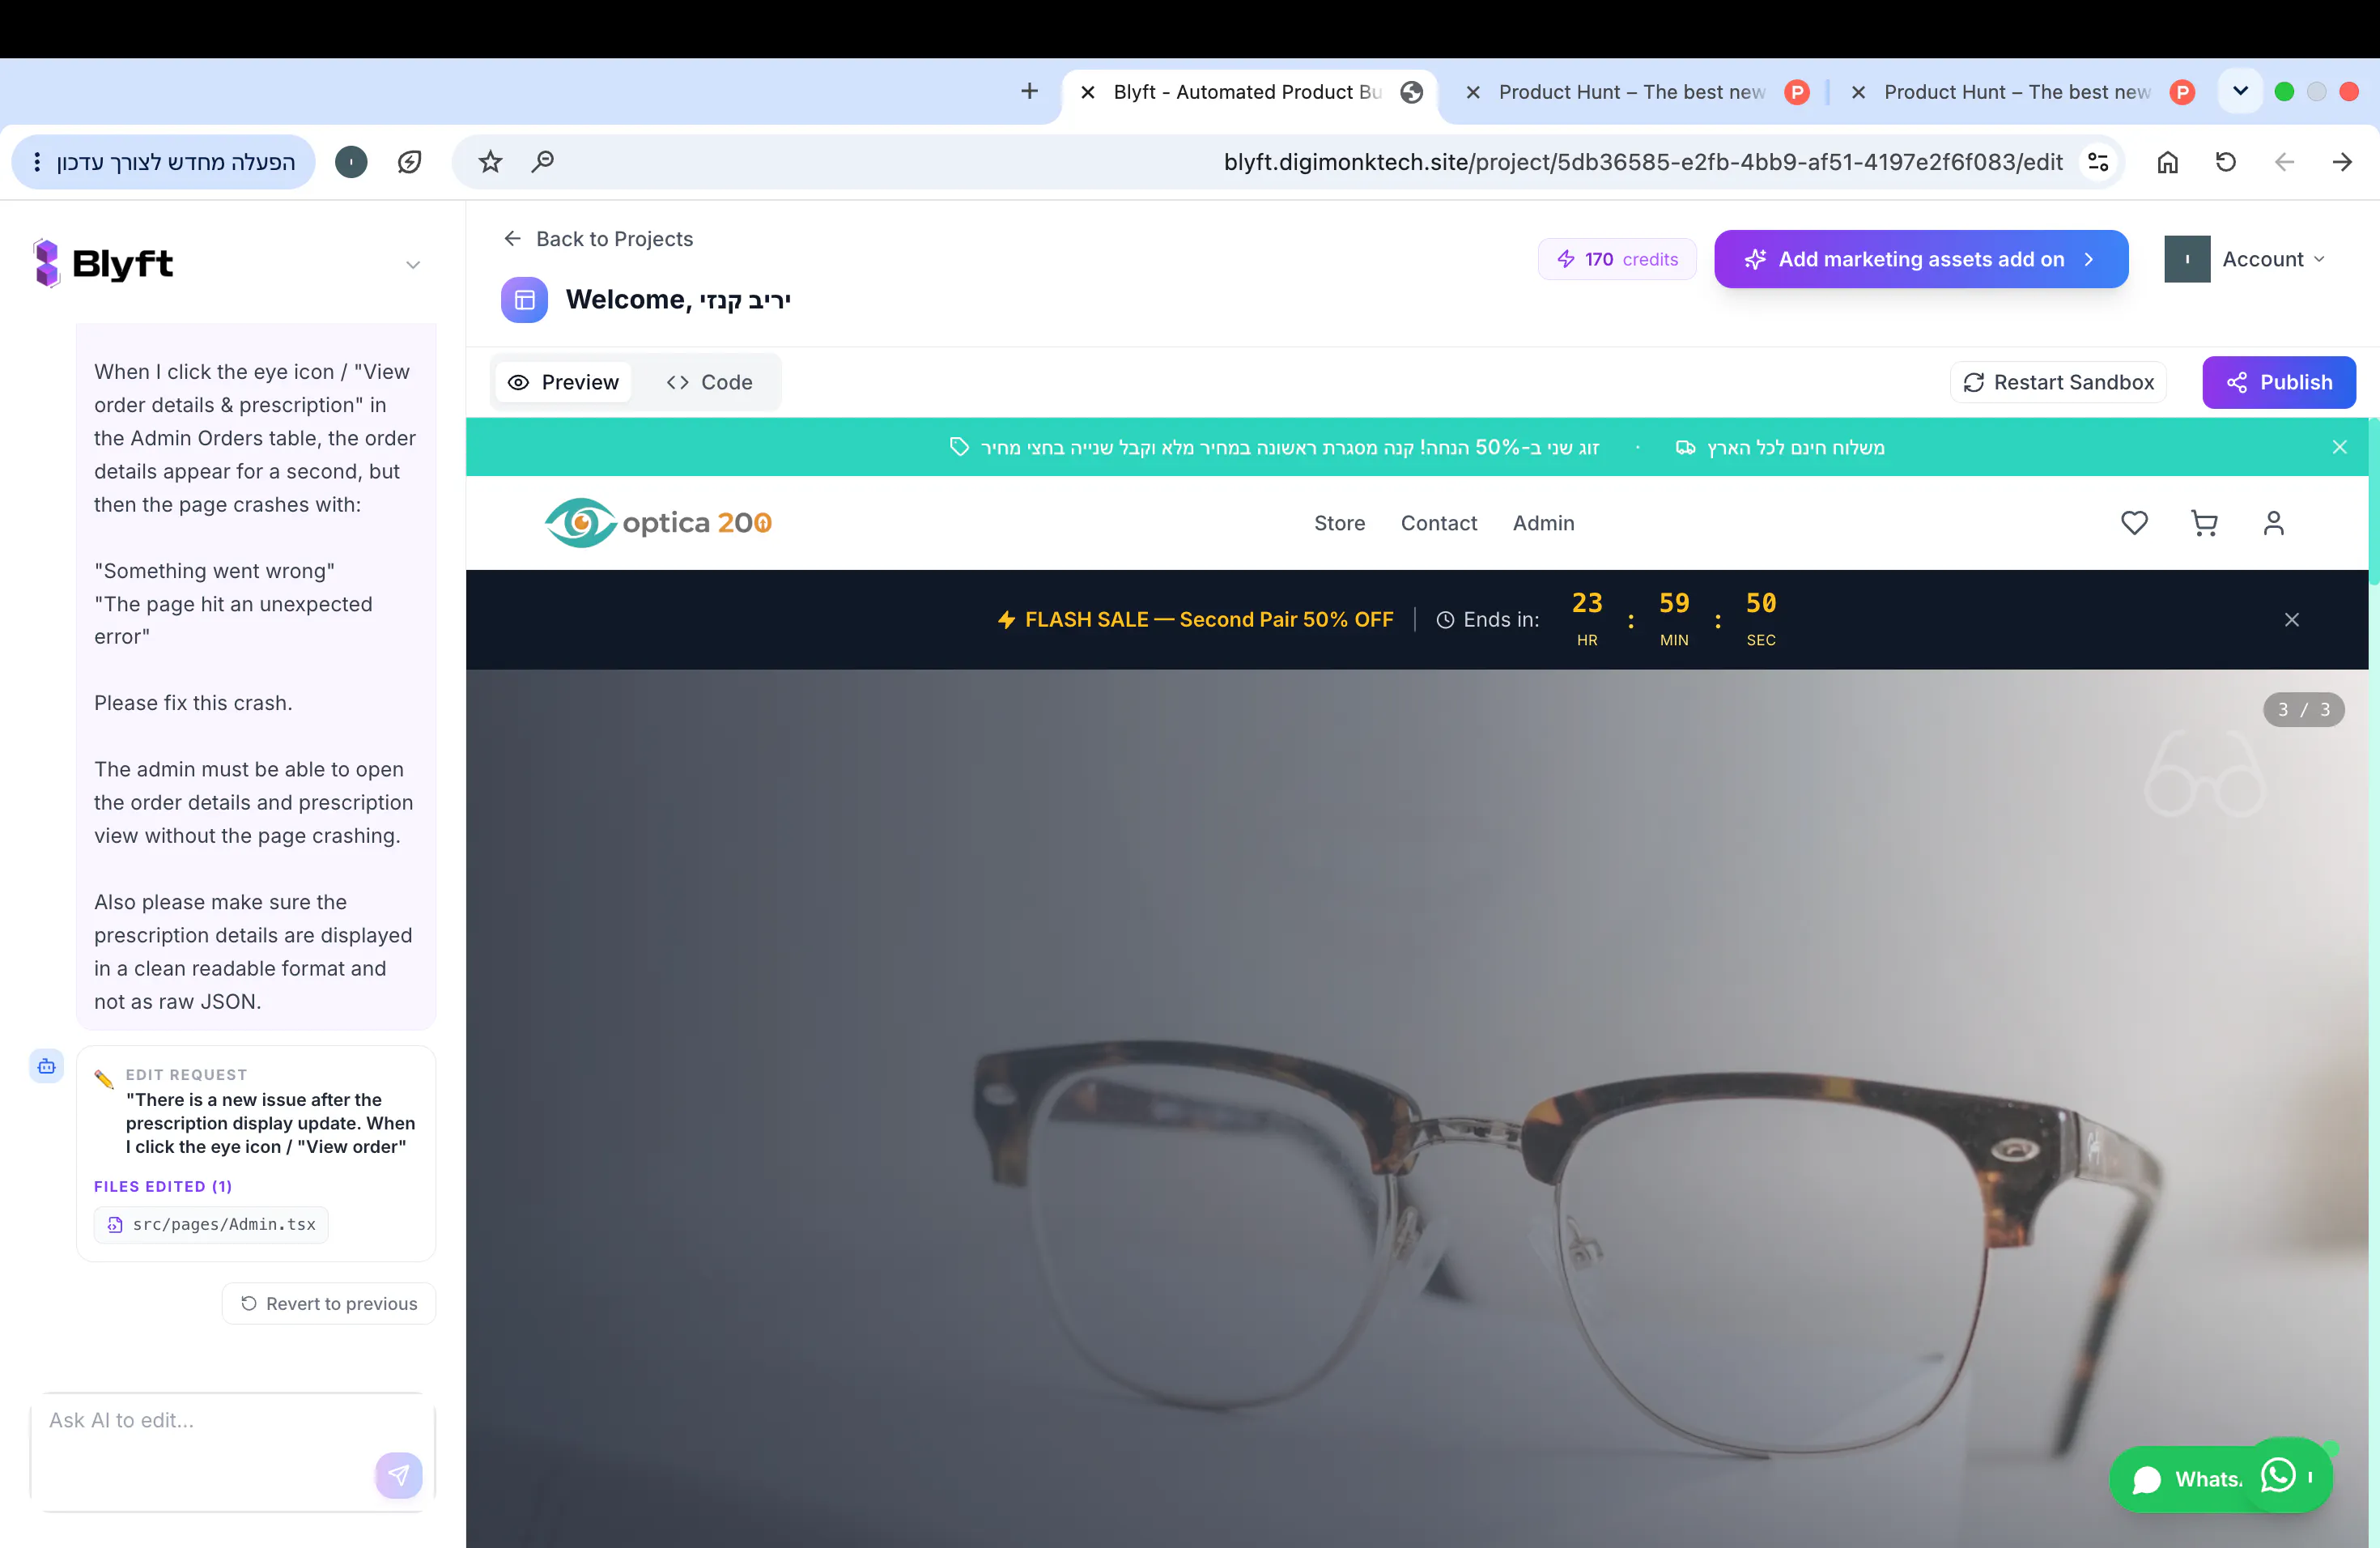Open site settings icon in address bar
2380x1548 pixels.
(x=2098, y=162)
